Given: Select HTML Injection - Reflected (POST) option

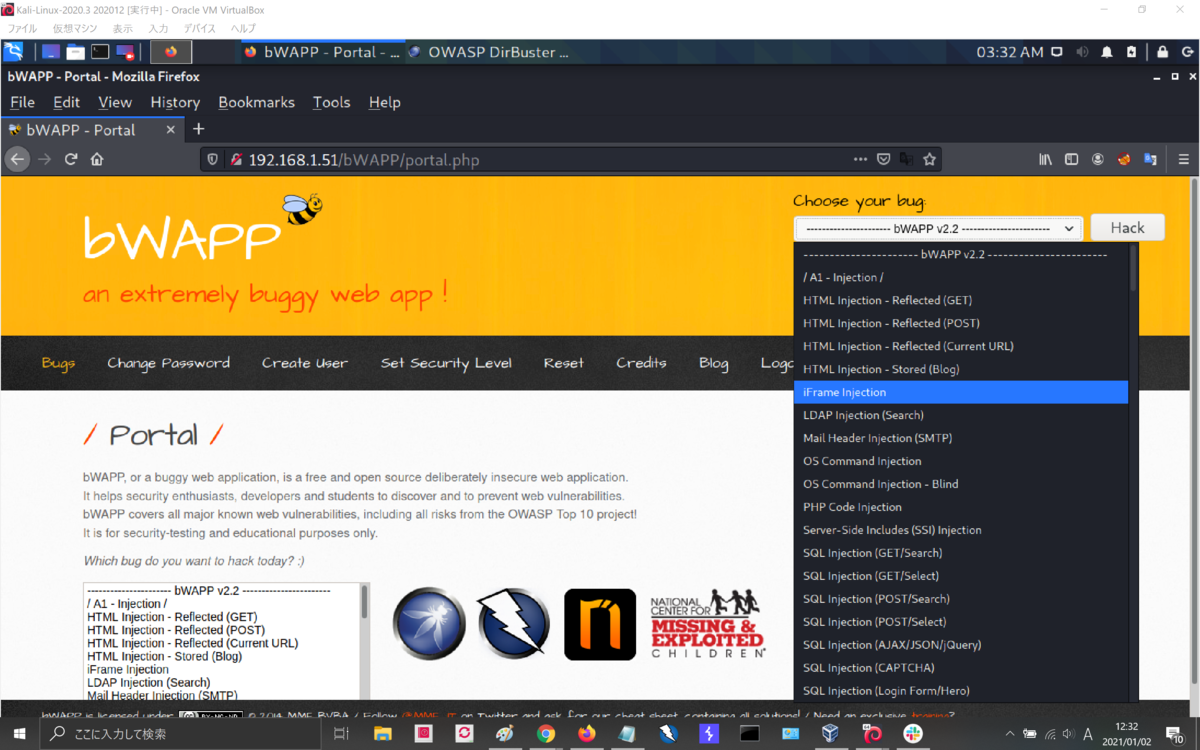Looking at the screenshot, I should point(961,323).
